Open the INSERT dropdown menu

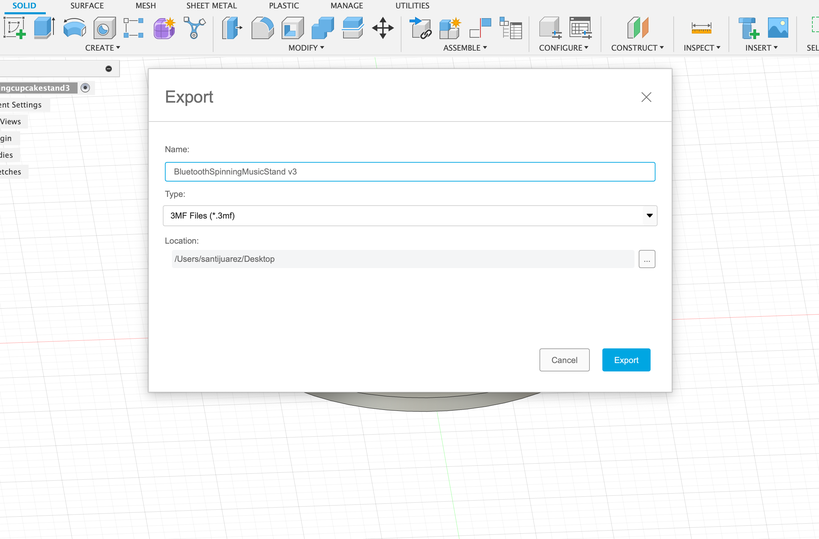tap(761, 48)
